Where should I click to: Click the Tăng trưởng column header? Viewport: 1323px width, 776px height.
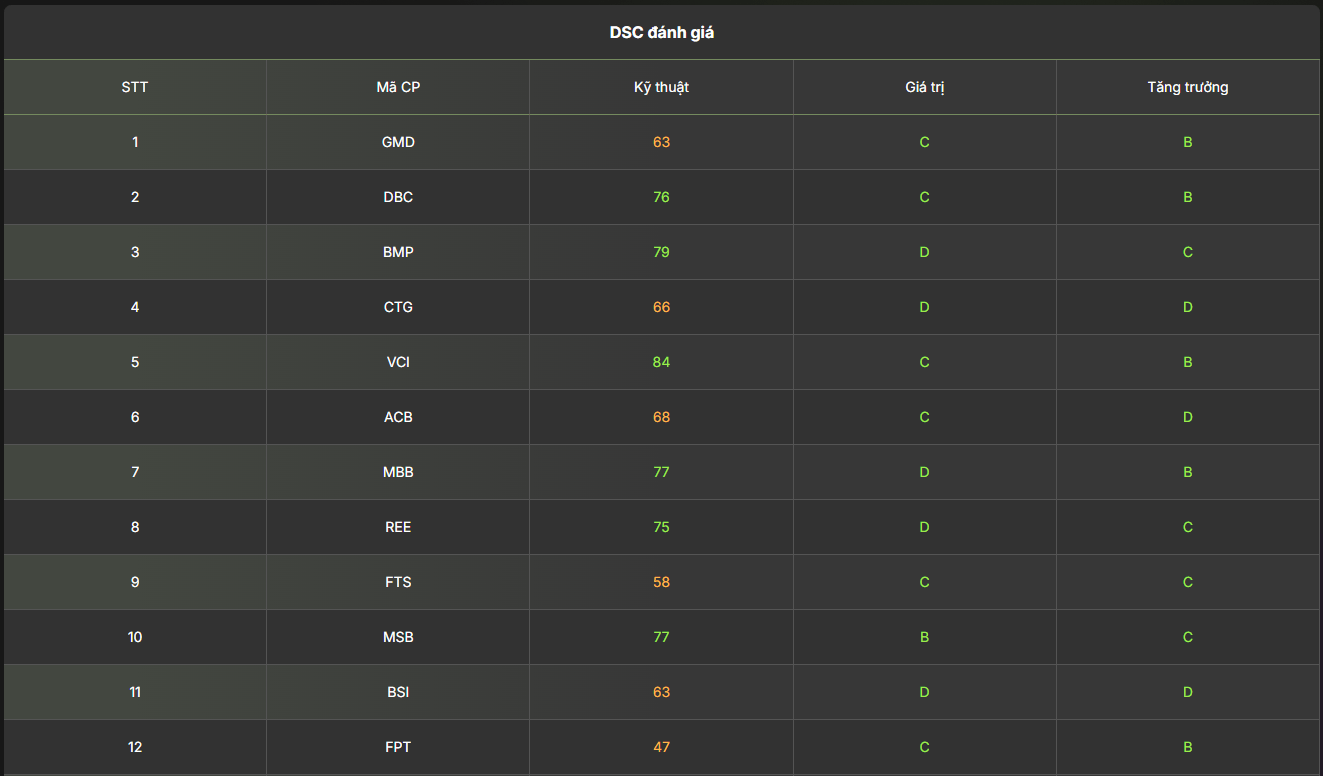click(1188, 87)
